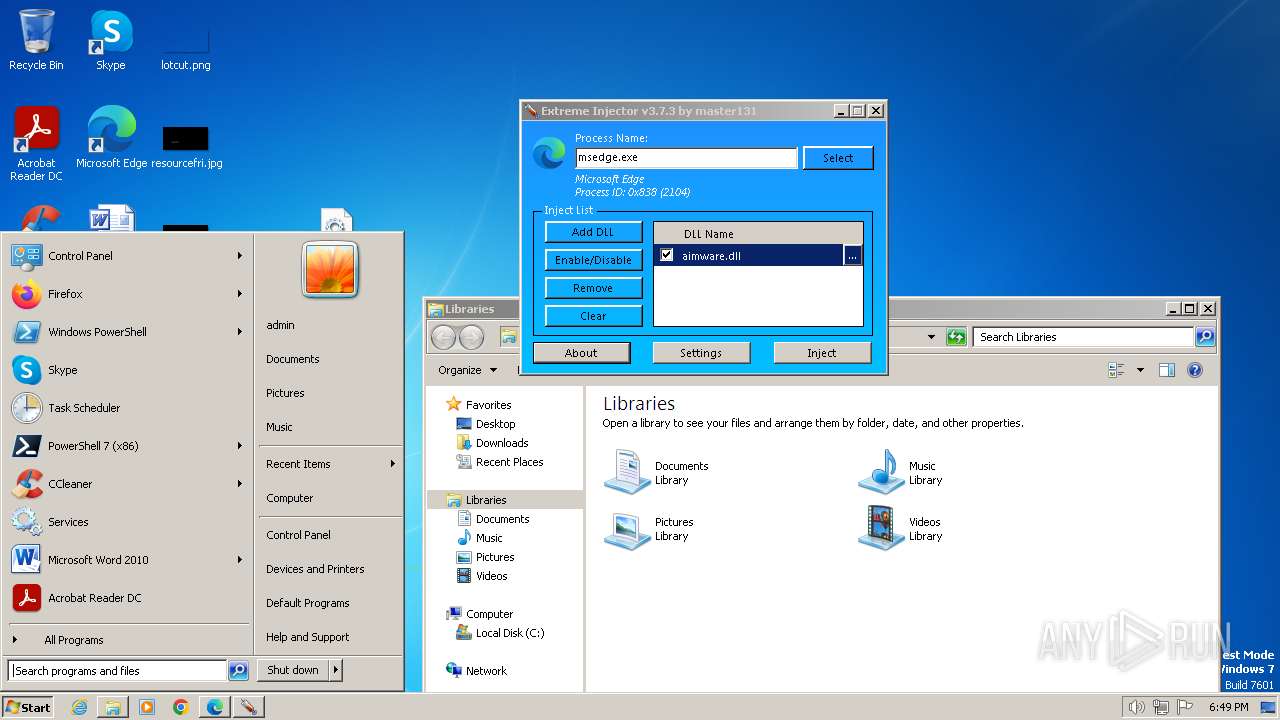
Task: Open the Shut down options arrow
Action: coord(336,671)
